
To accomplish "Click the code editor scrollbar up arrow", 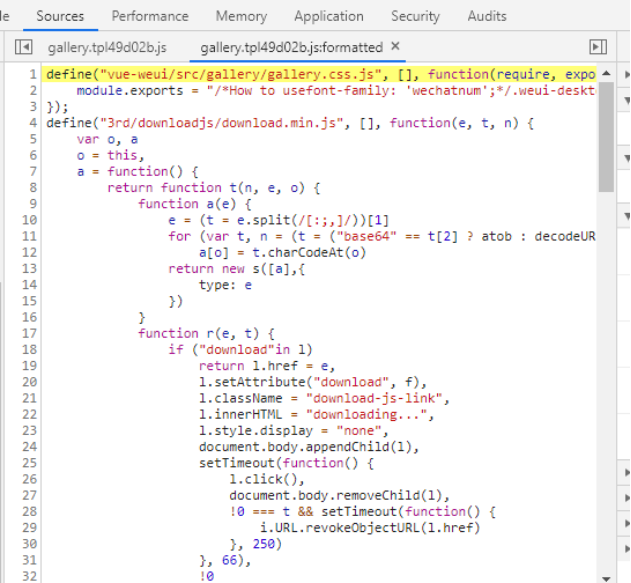I will tap(606, 74).
